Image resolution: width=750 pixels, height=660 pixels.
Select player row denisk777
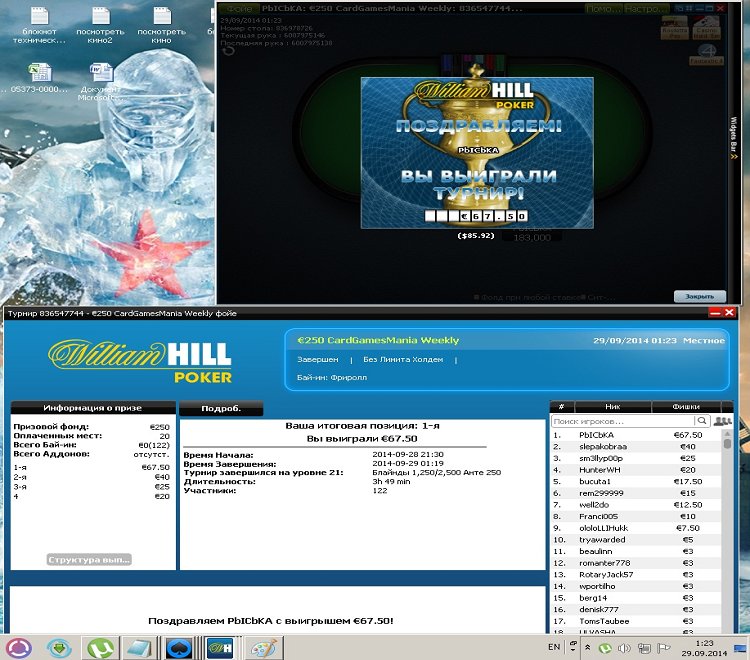(x=635, y=610)
